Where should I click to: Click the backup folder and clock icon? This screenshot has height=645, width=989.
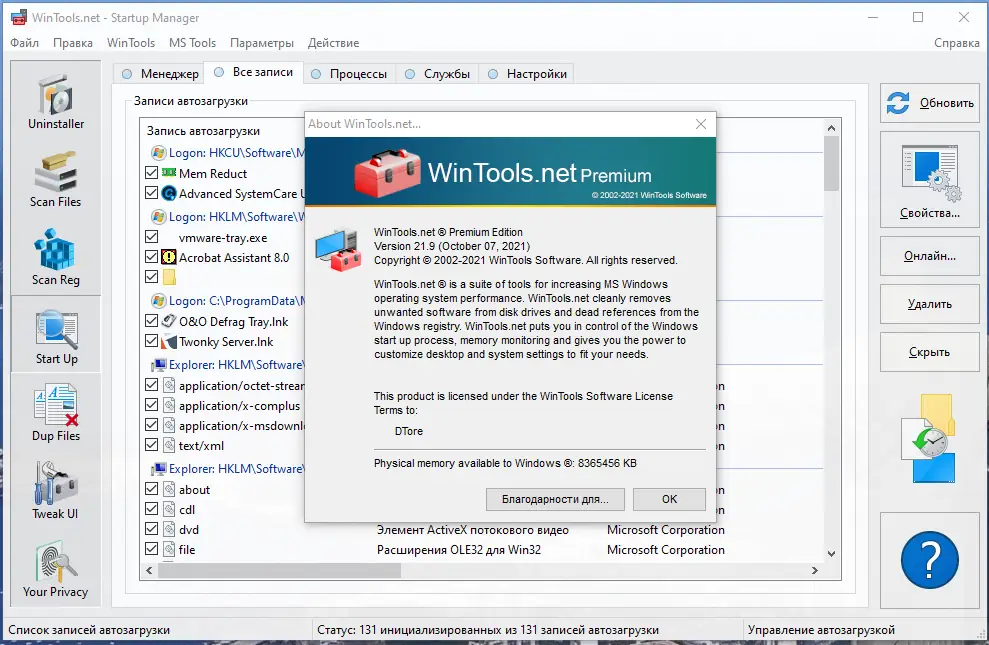click(x=930, y=438)
